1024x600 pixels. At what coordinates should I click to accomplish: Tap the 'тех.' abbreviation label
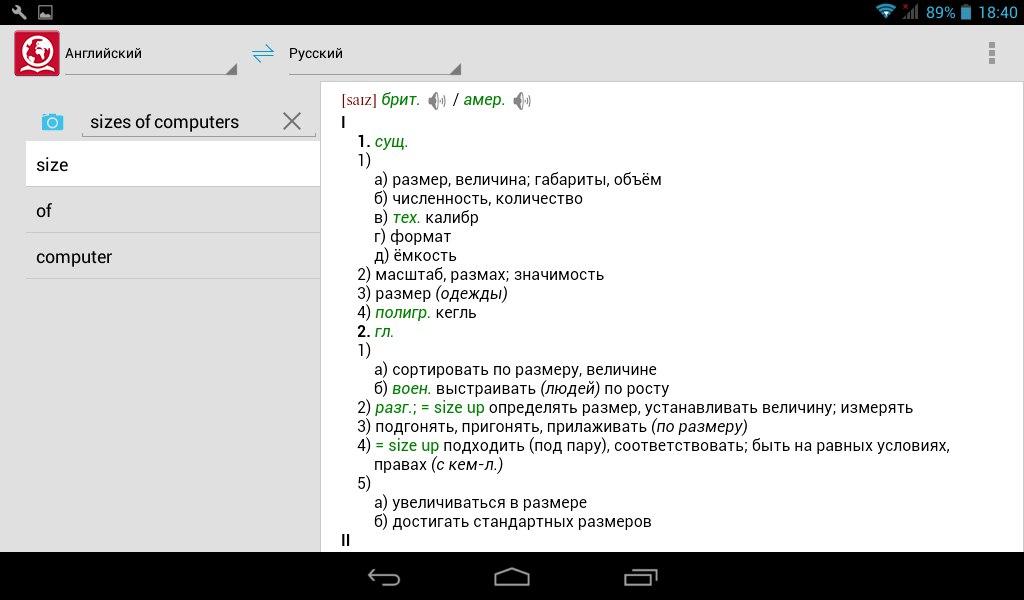(406, 218)
